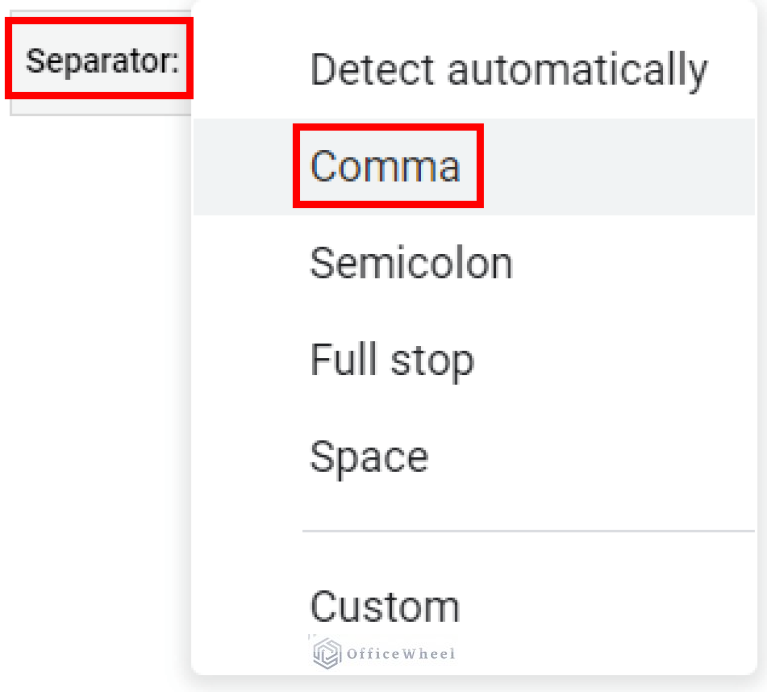Split text by Space option
767x692 pixels.
click(369, 457)
